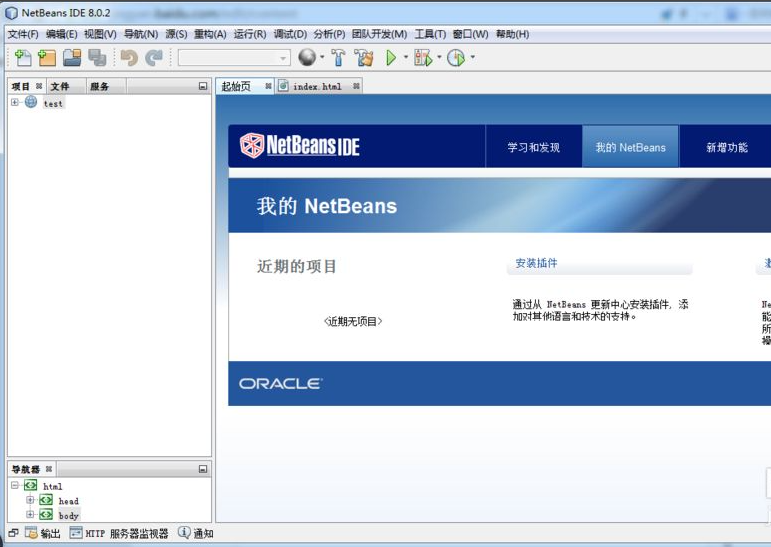Select the html element in navigator

tap(53, 486)
